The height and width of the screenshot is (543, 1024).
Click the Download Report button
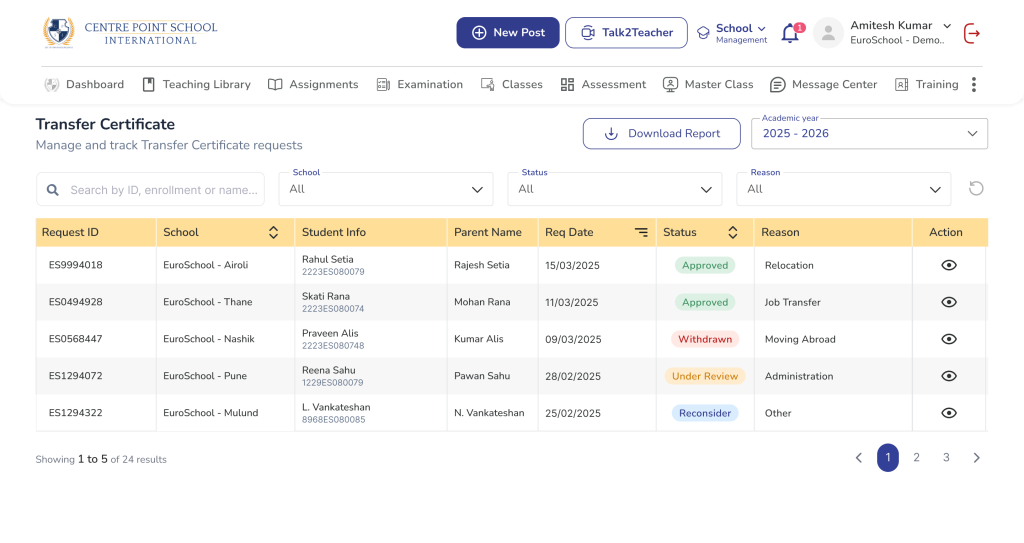point(662,134)
